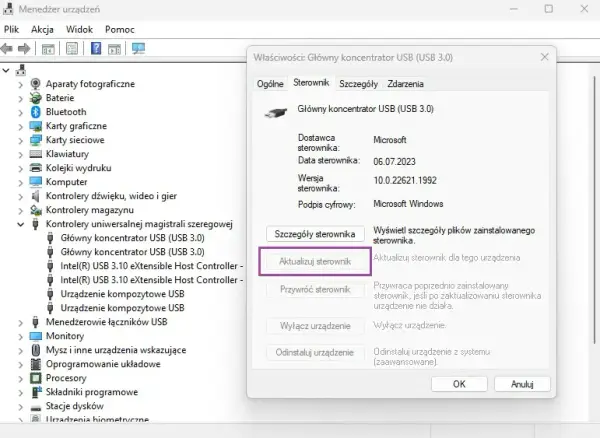This screenshot has width=600, height=438.
Task: Click the Kolejki wydruku printer icon
Action: coord(36,168)
